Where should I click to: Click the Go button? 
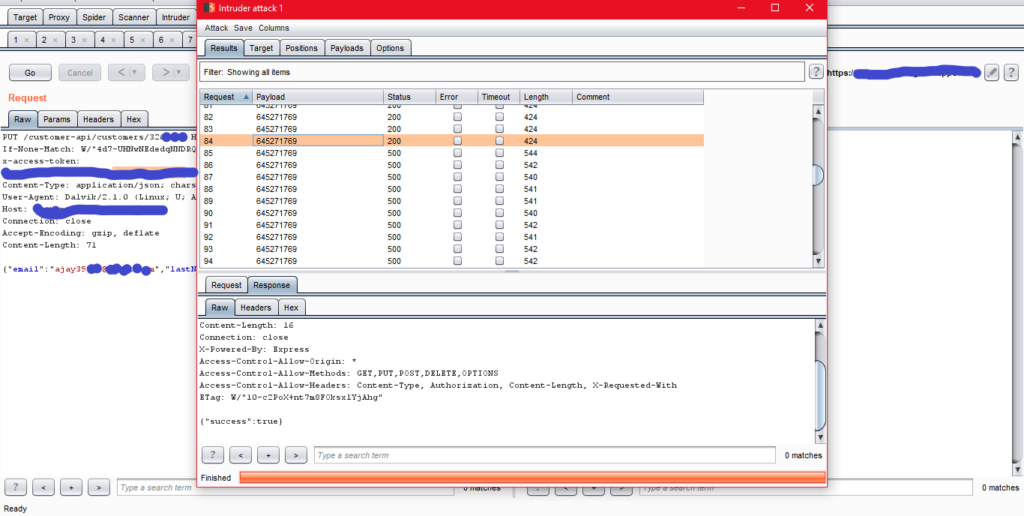[30, 73]
